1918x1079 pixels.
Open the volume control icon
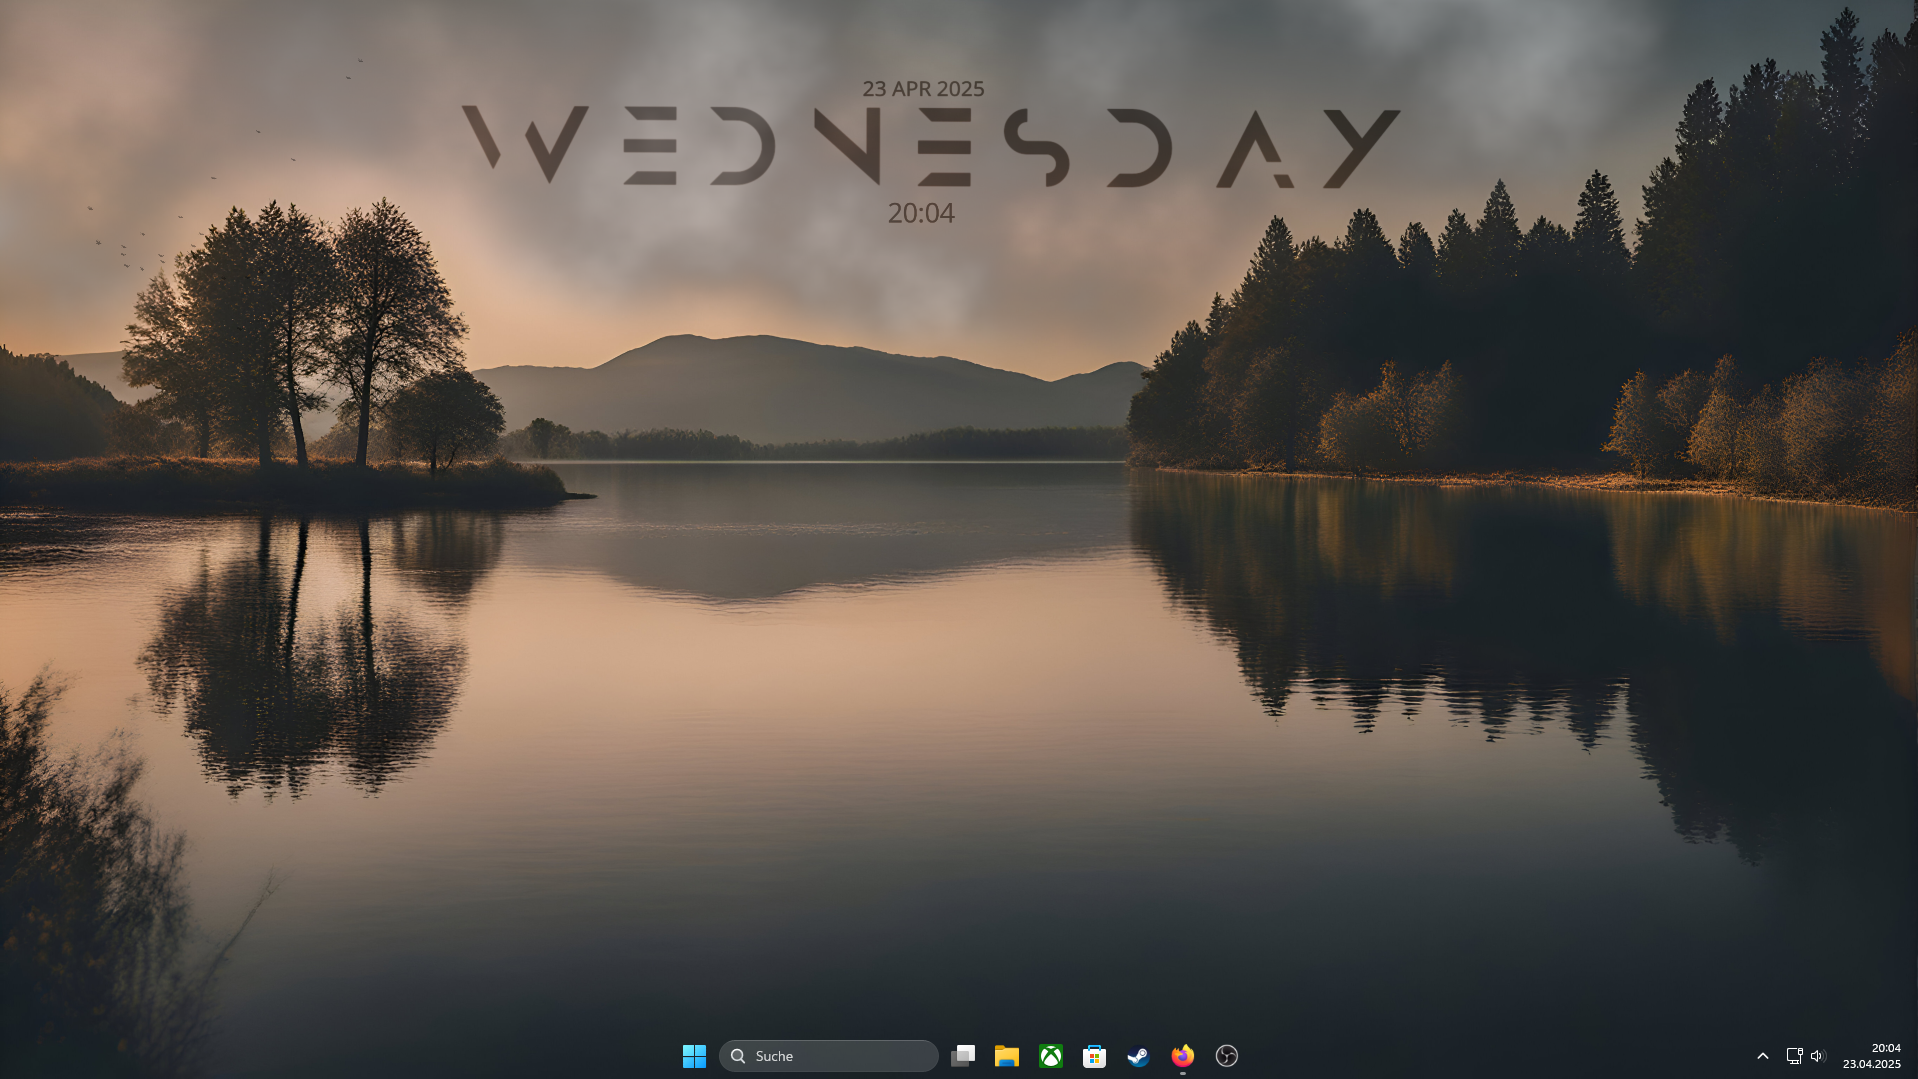[1819, 1056]
